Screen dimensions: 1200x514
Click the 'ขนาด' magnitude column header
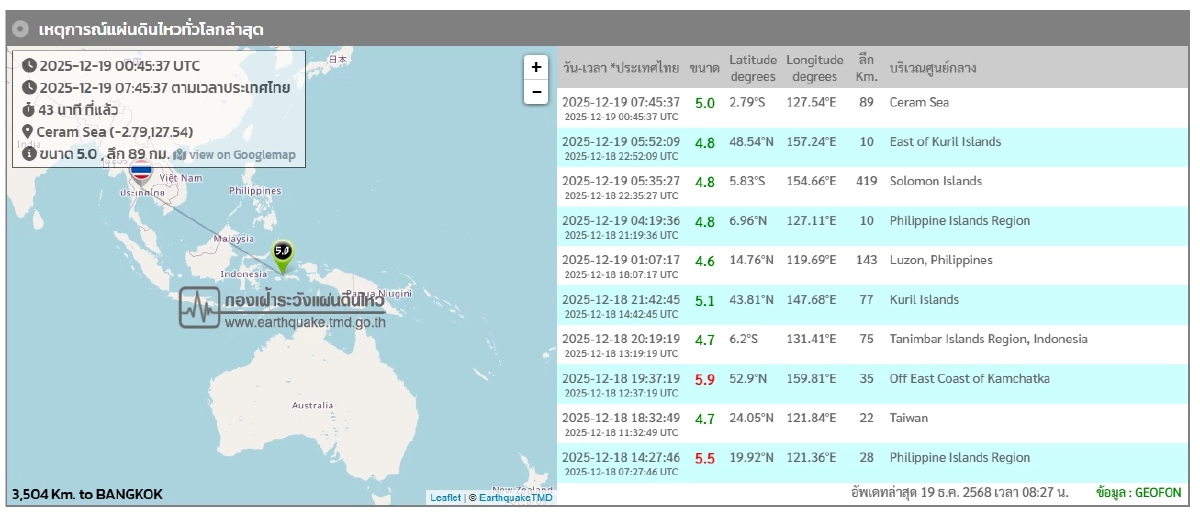[x=704, y=68]
